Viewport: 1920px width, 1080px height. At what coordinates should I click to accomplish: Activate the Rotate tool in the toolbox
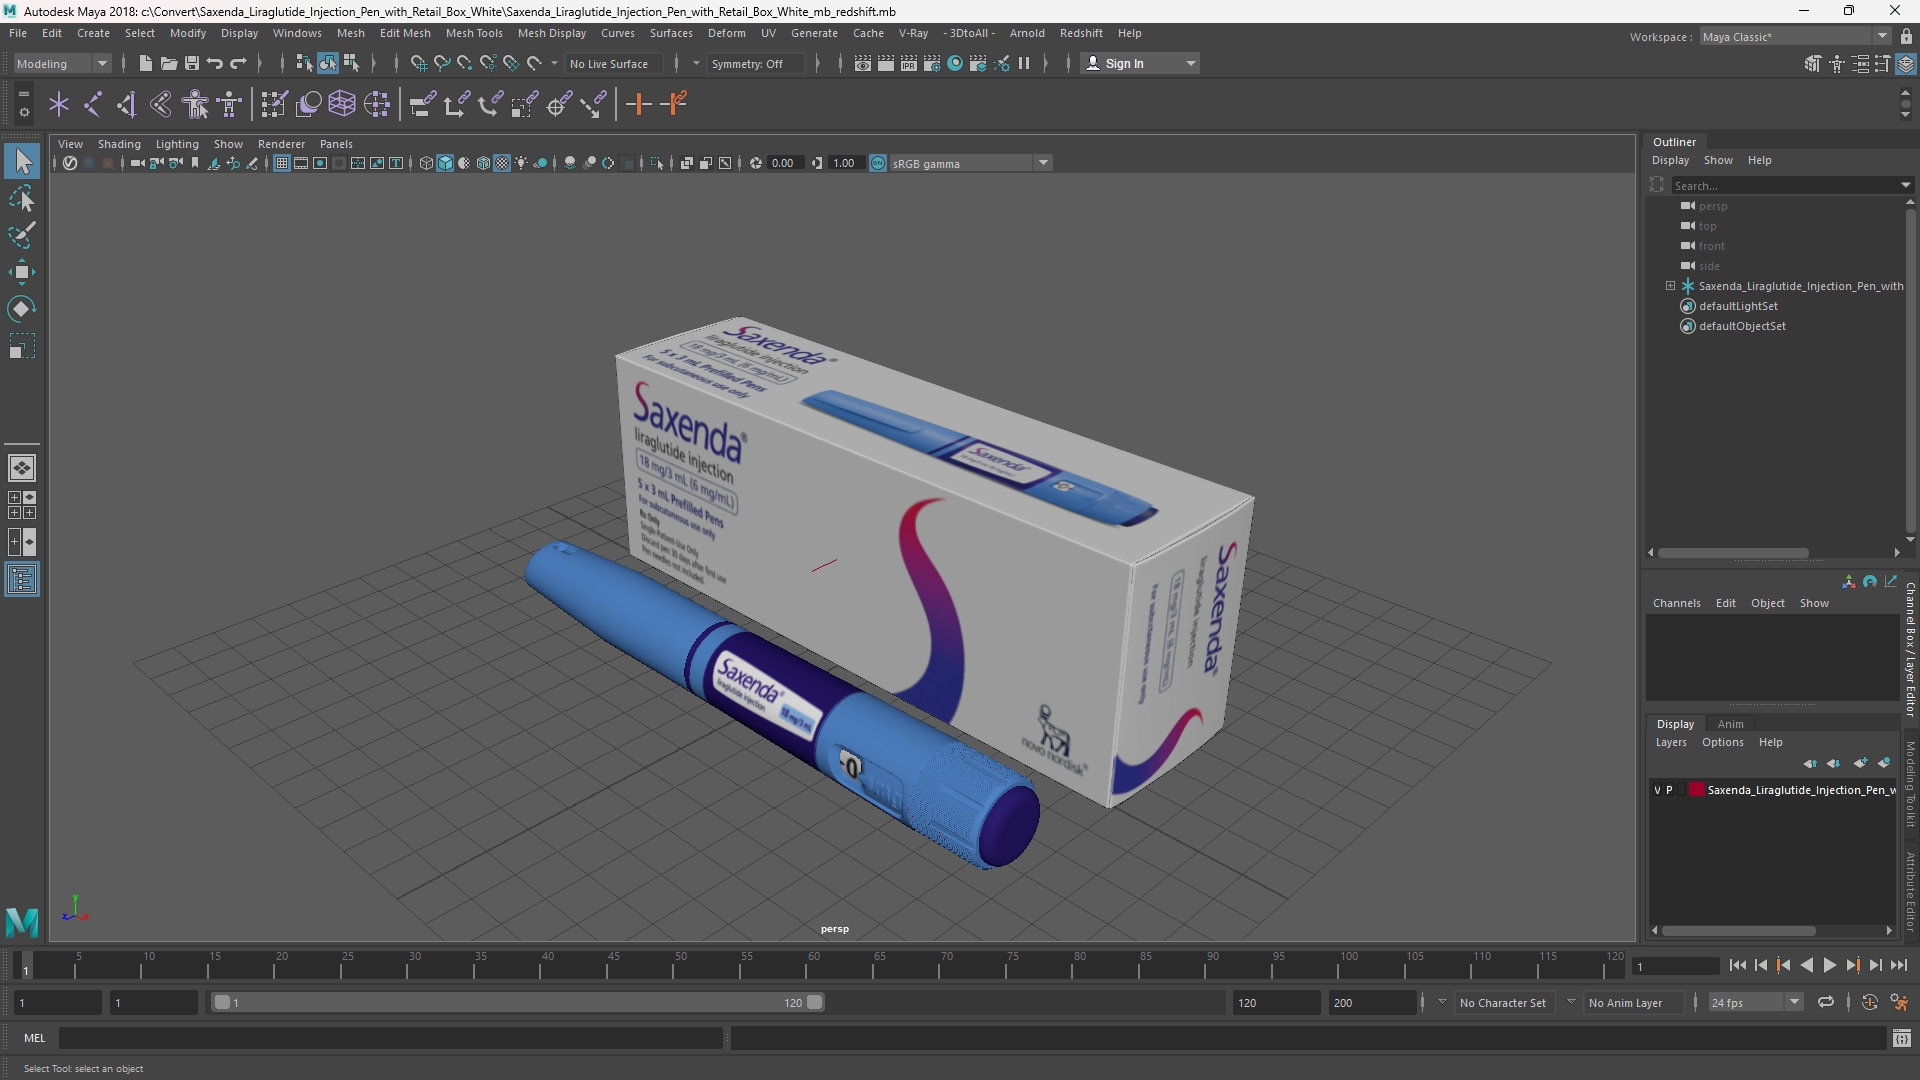[22, 309]
